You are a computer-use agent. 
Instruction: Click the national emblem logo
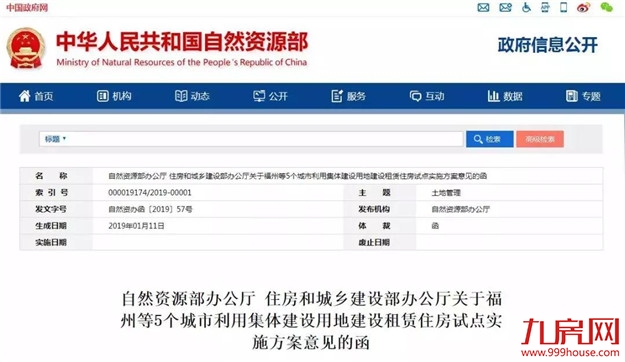pos(26,49)
